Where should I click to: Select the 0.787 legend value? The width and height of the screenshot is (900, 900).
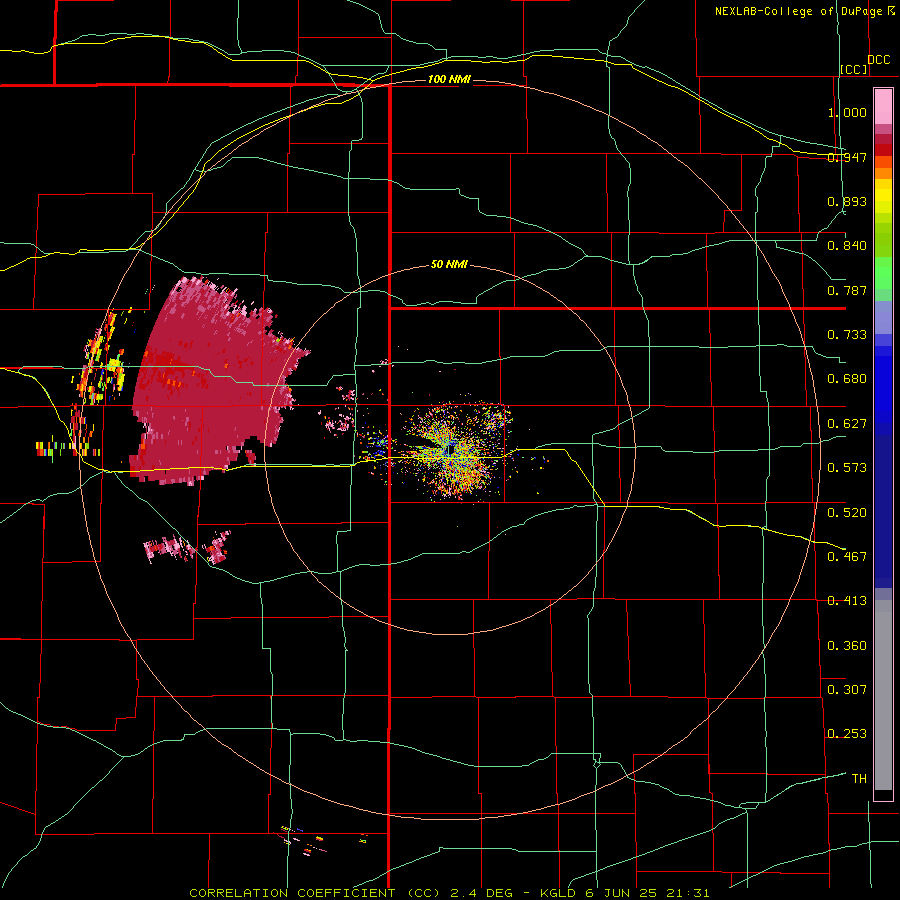click(x=847, y=290)
